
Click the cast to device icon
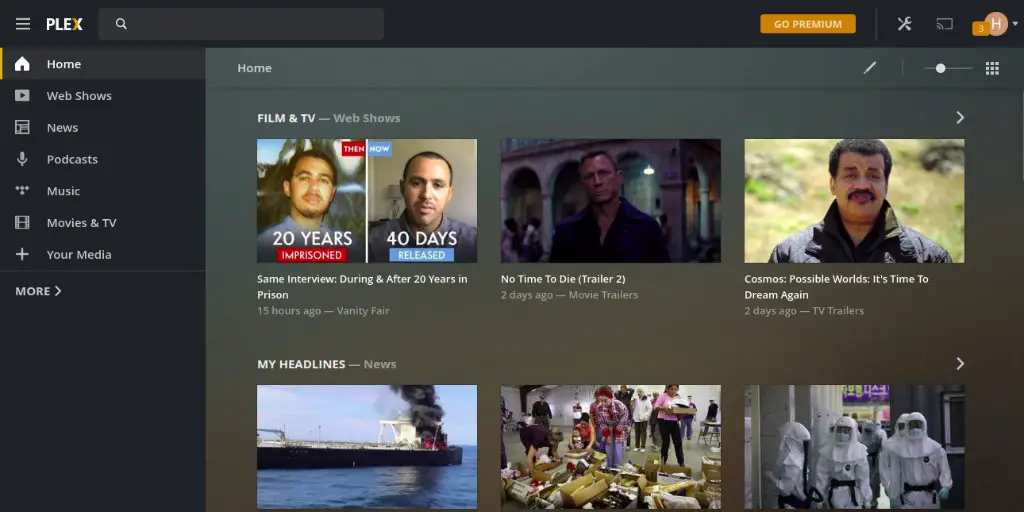944,24
